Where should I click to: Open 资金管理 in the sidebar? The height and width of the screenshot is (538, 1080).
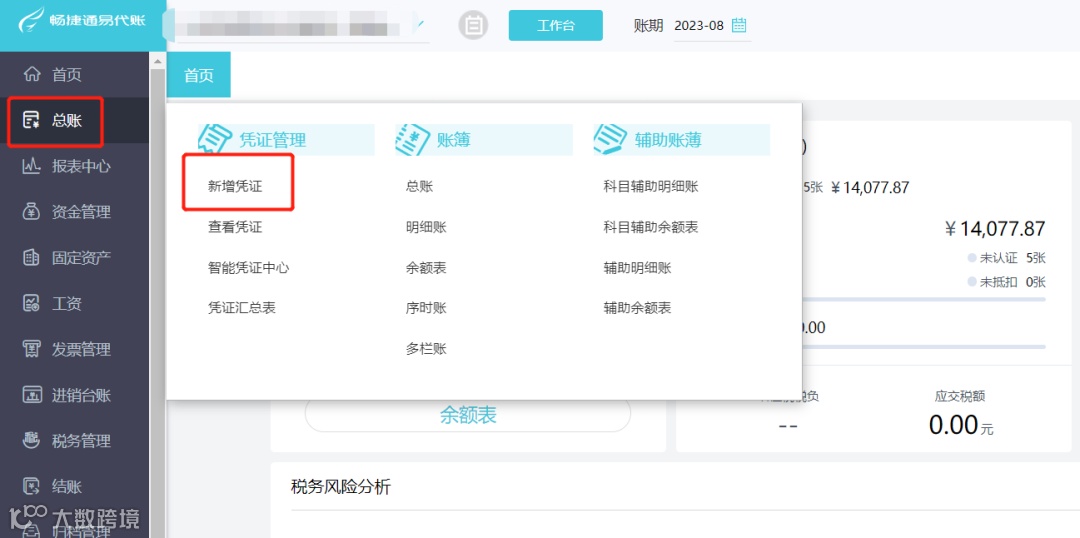pos(81,212)
